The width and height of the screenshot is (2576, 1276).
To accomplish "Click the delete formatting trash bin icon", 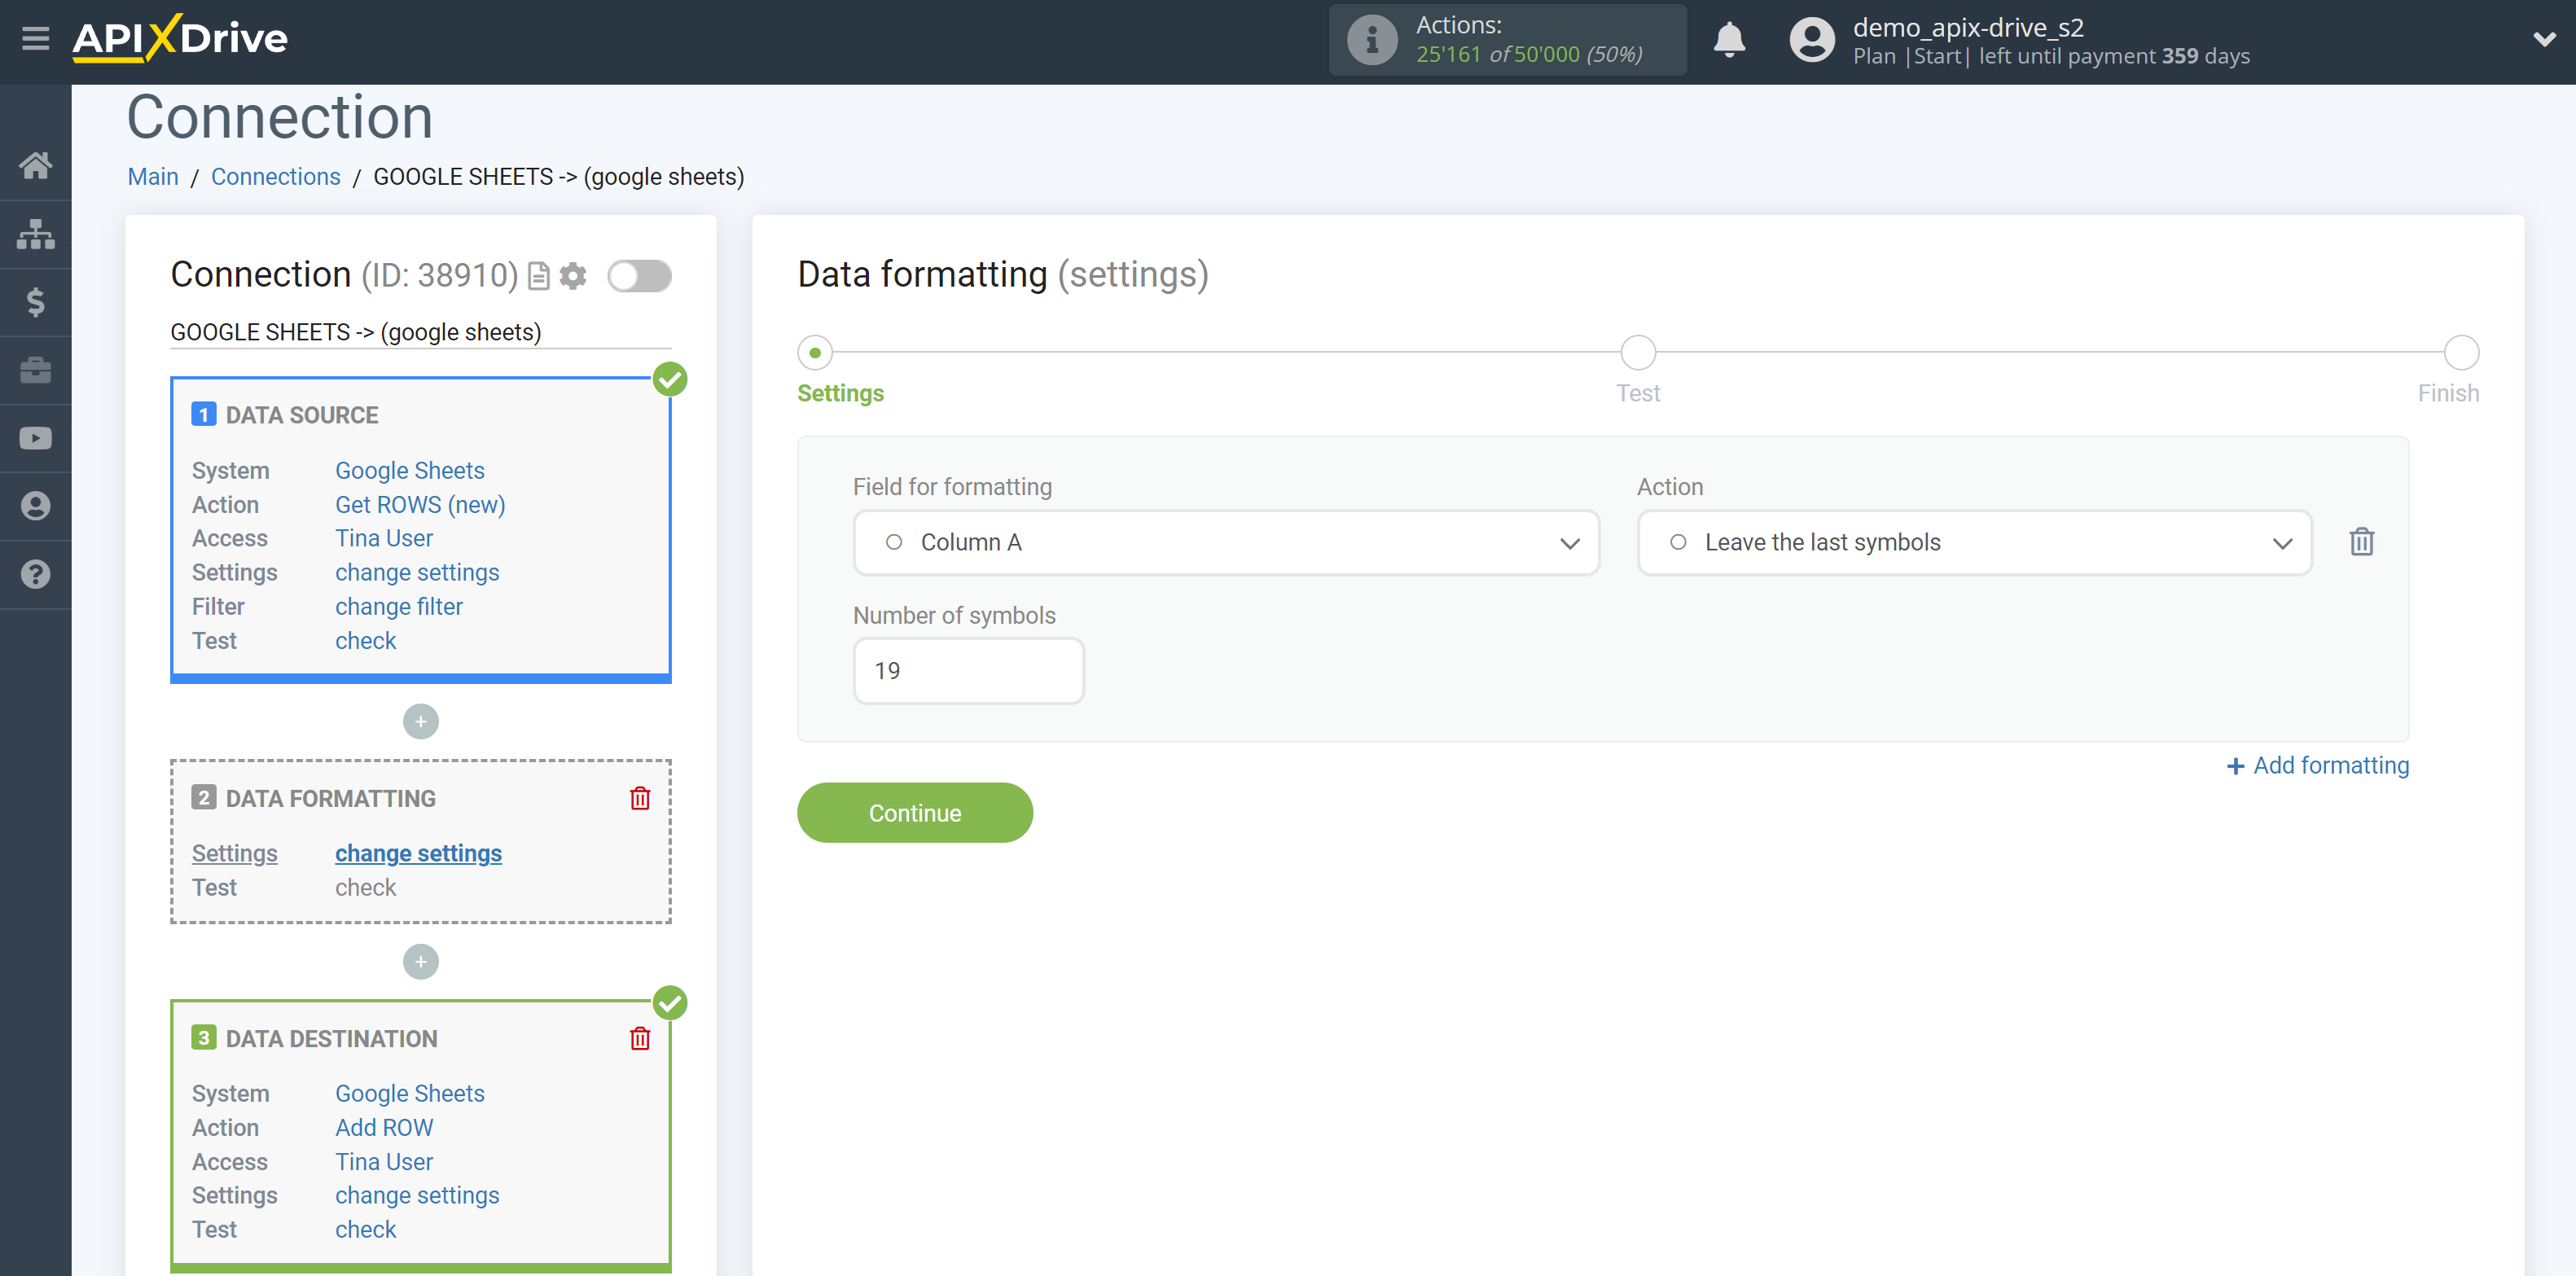I will (2363, 541).
